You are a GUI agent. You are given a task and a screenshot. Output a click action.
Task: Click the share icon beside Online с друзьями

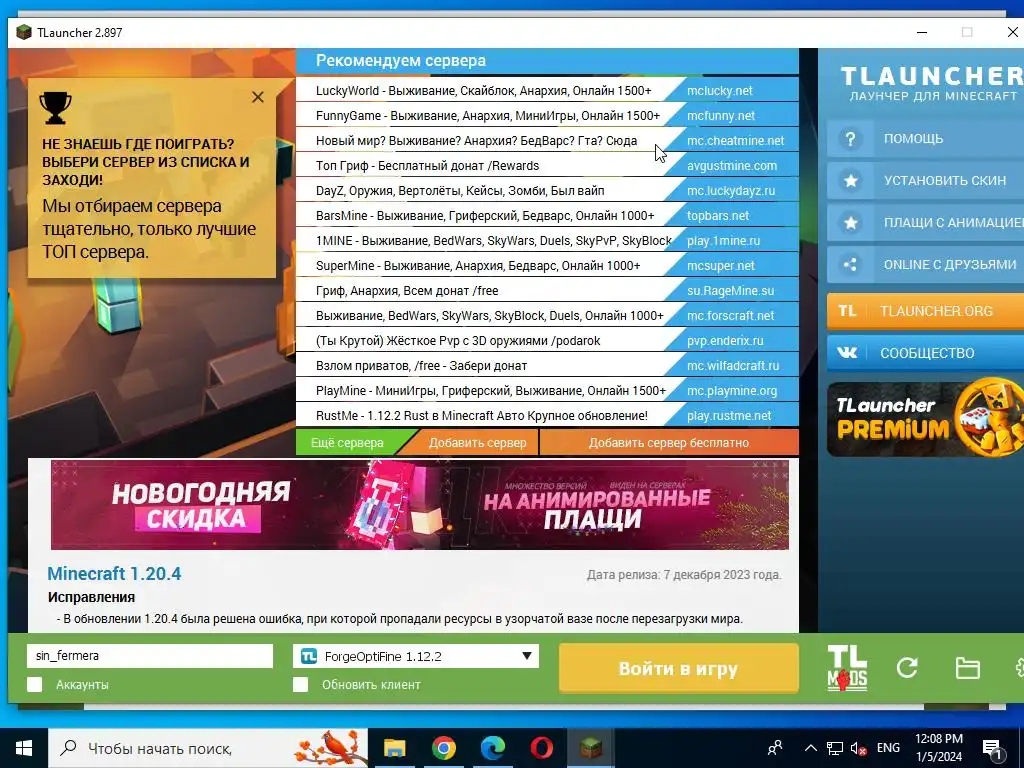pyautogui.click(x=850, y=264)
